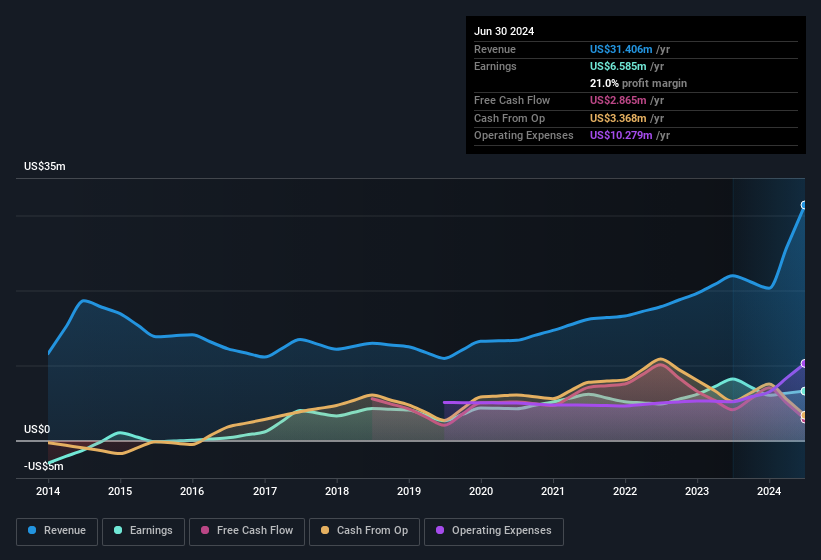Click the 2017 x-axis label
This screenshot has width=821, height=560.
[x=265, y=491]
